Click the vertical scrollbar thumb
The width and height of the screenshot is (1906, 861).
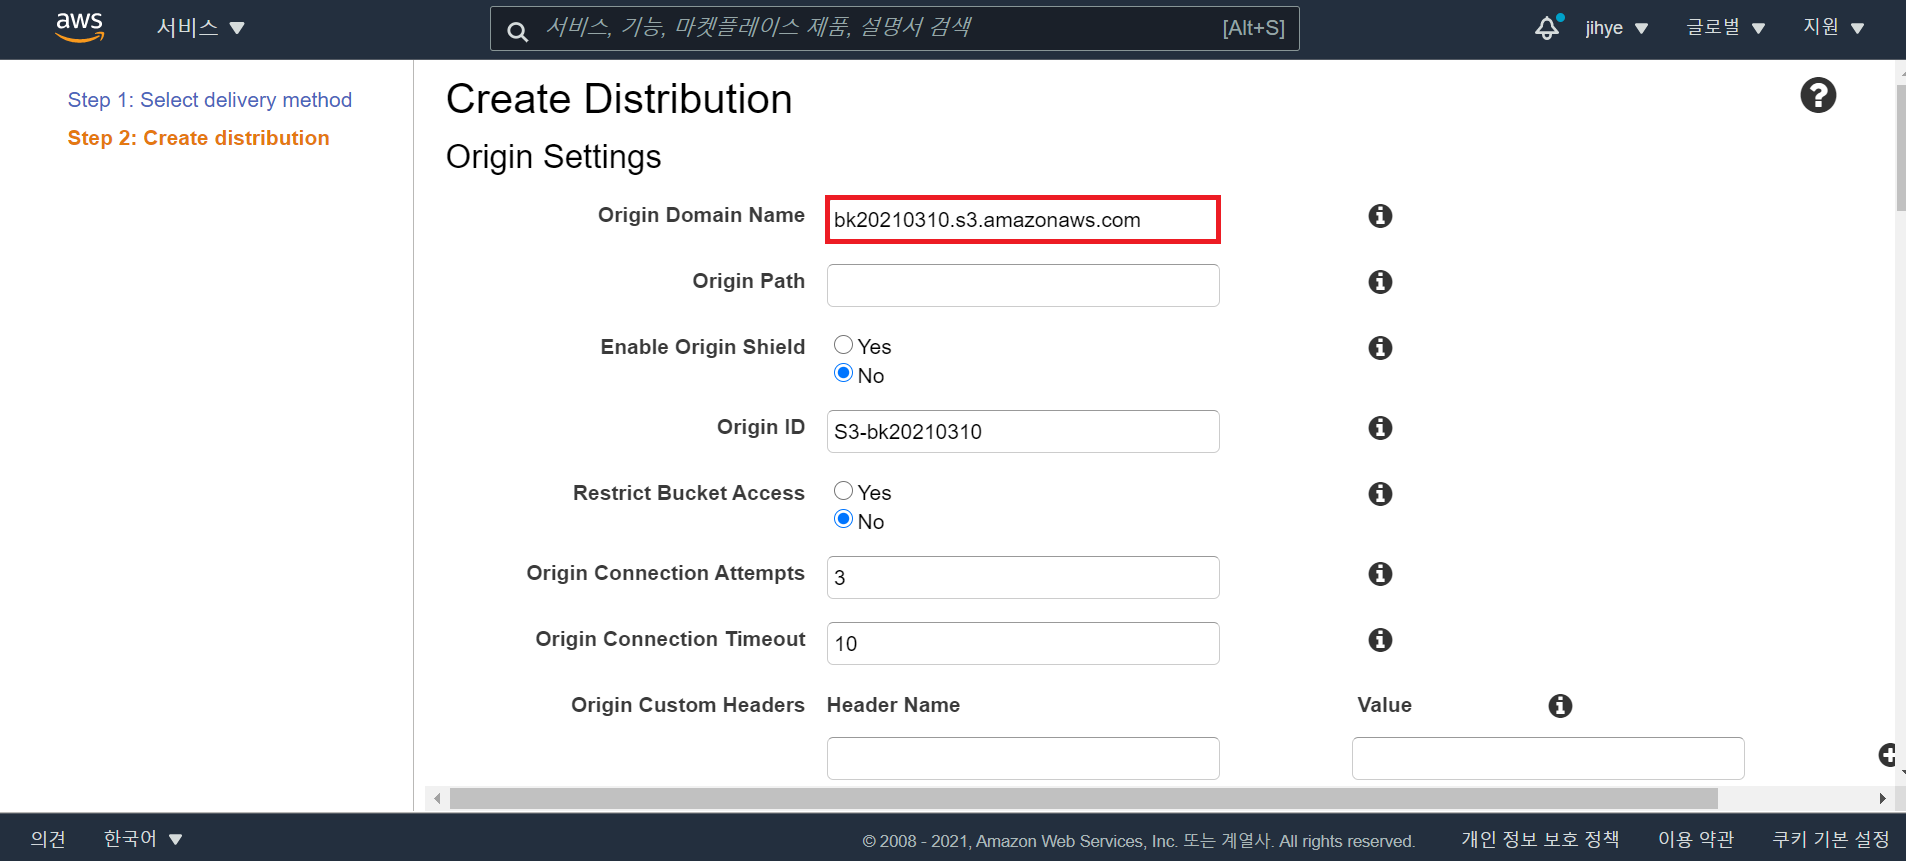click(1900, 147)
